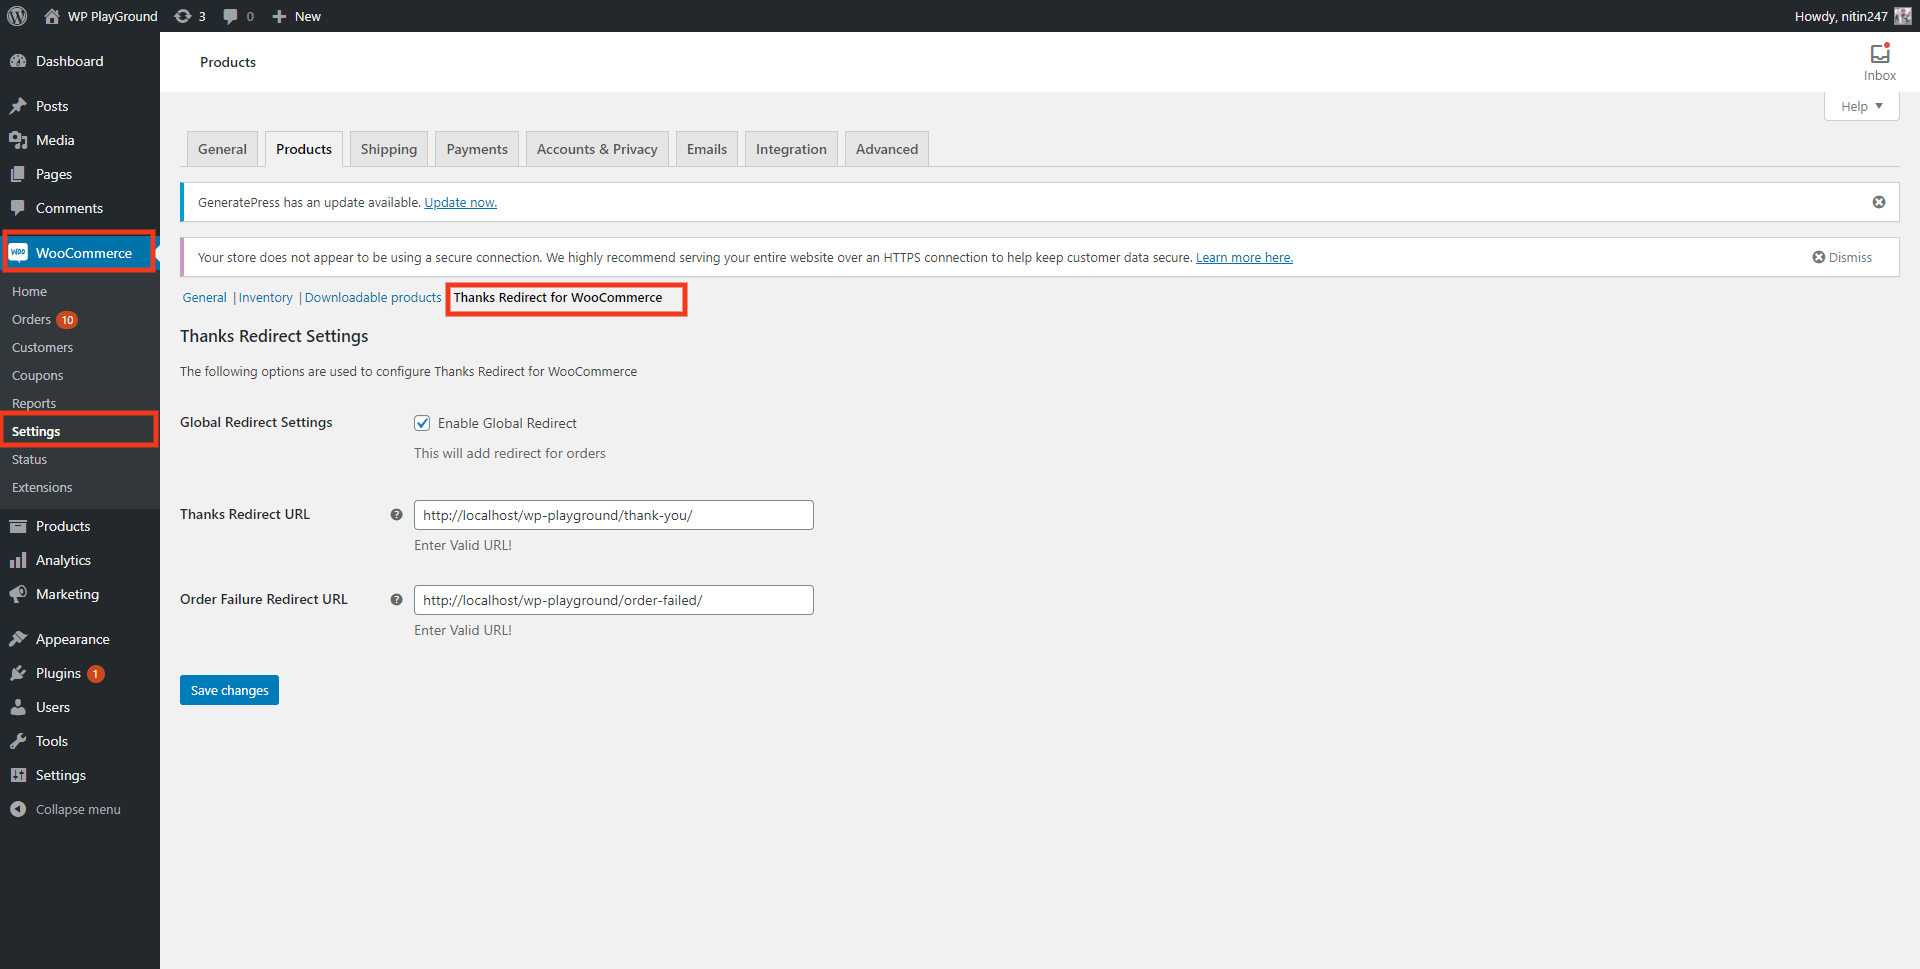Select the Products settings tab
Image resolution: width=1920 pixels, height=969 pixels.
[304, 149]
